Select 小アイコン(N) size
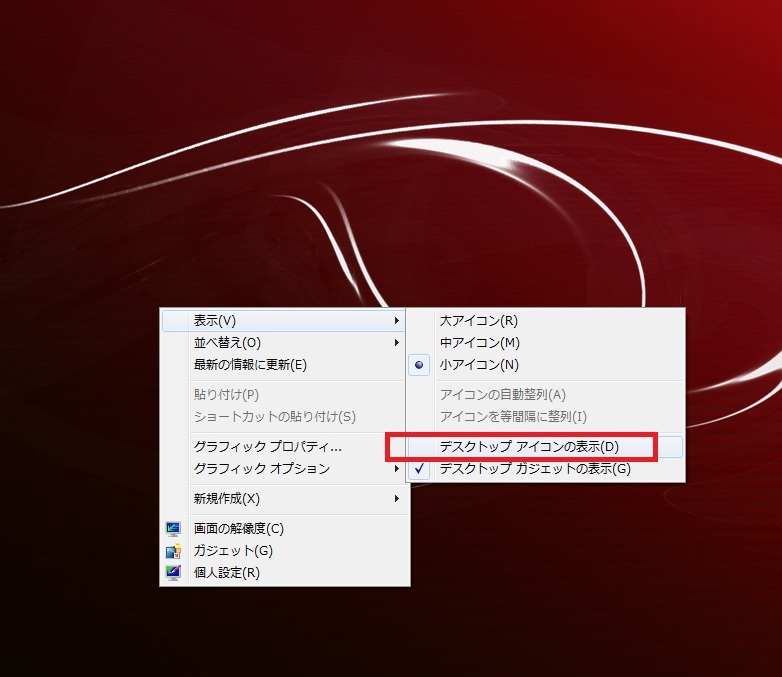Screen dimensions: 782x677 (545, 365)
